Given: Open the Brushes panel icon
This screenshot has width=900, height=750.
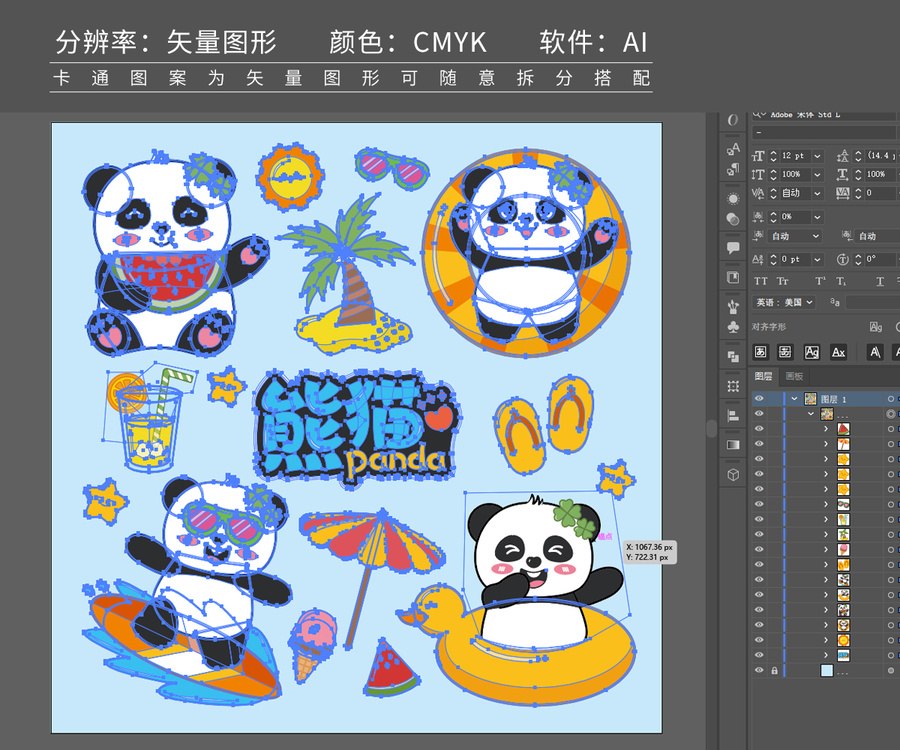Looking at the screenshot, I should 733,306.
